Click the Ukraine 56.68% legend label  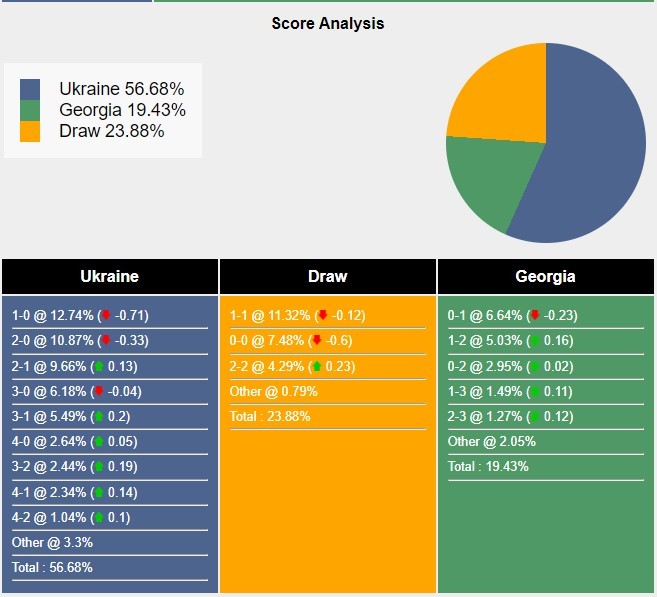122,89
